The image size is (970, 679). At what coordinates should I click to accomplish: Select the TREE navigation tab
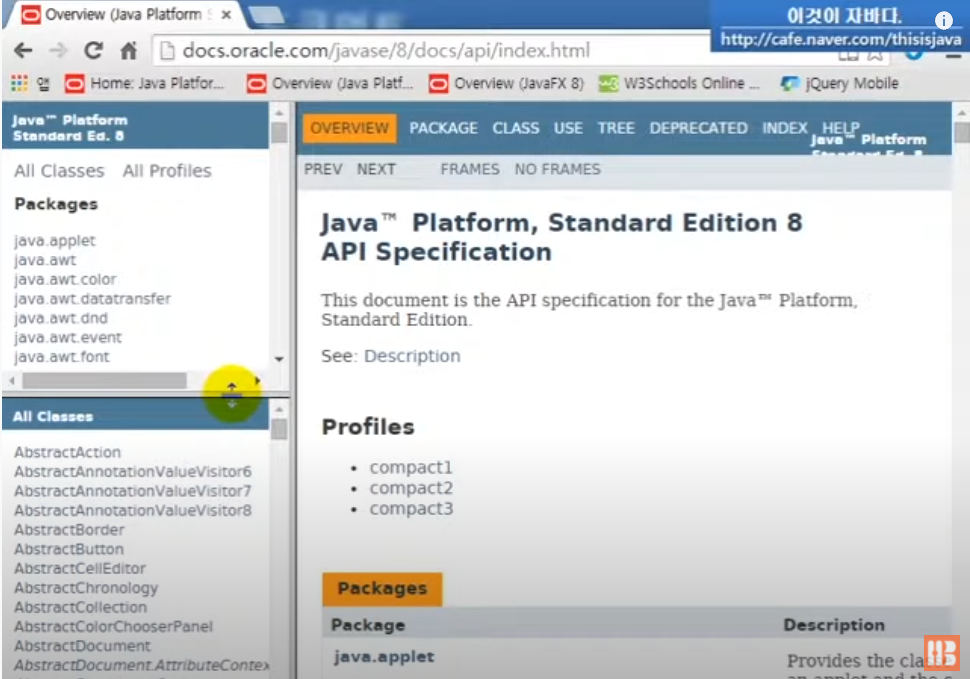(x=616, y=128)
